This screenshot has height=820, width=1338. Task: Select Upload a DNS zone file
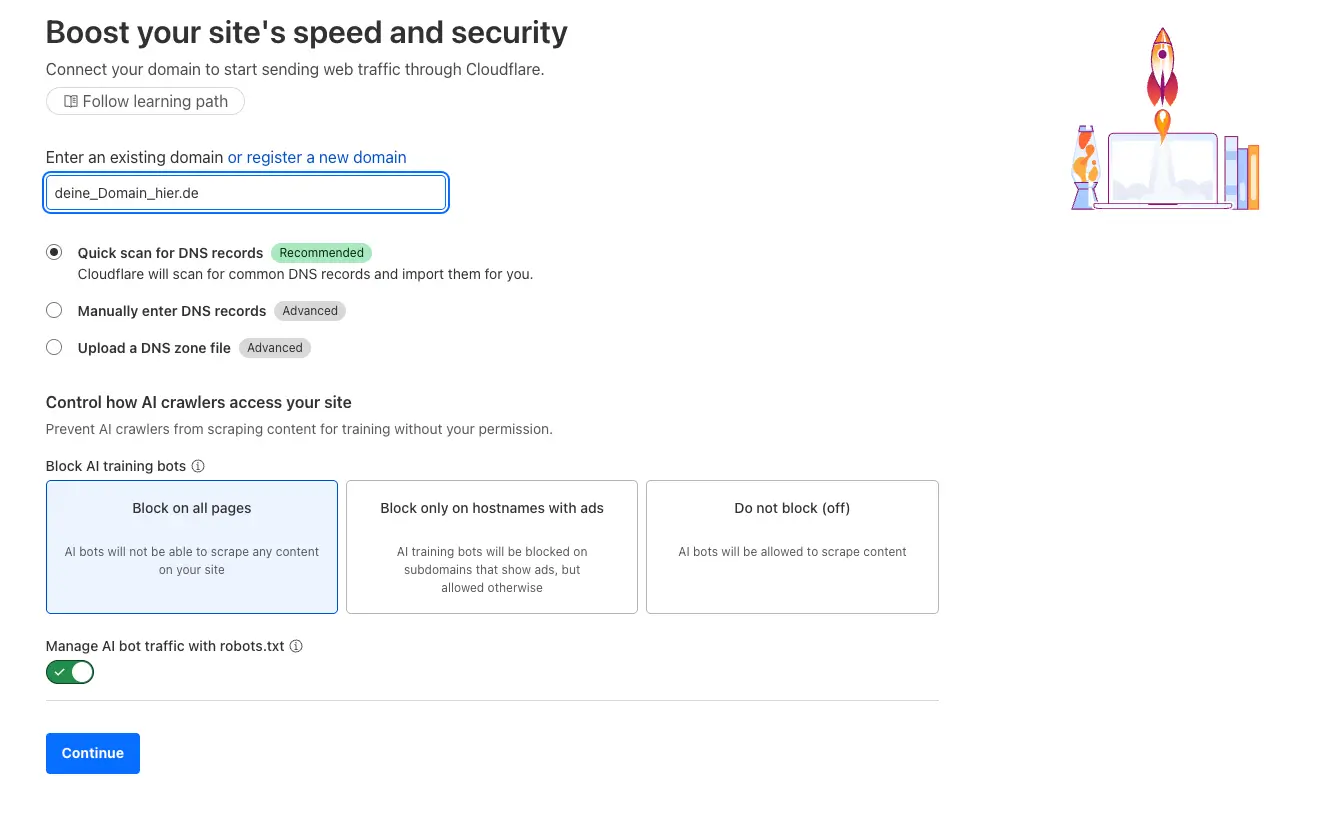coord(54,347)
